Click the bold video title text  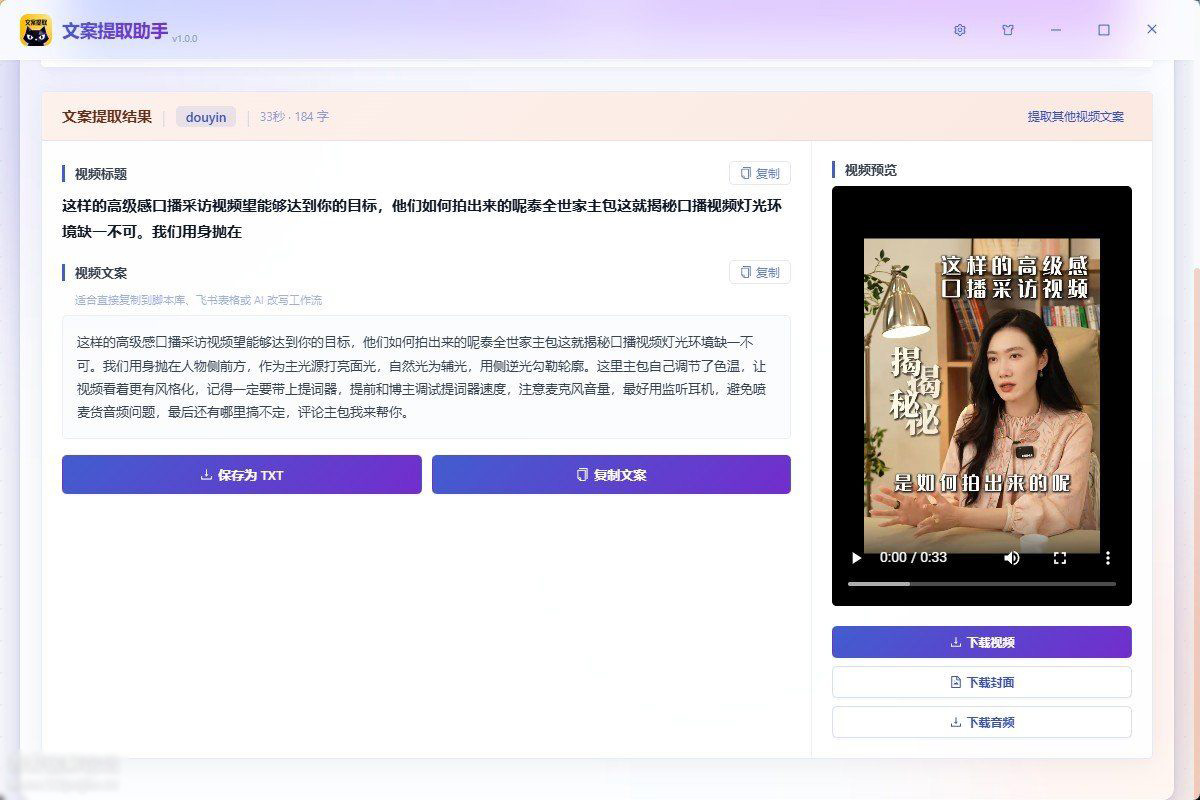click(x=422, y=218)
